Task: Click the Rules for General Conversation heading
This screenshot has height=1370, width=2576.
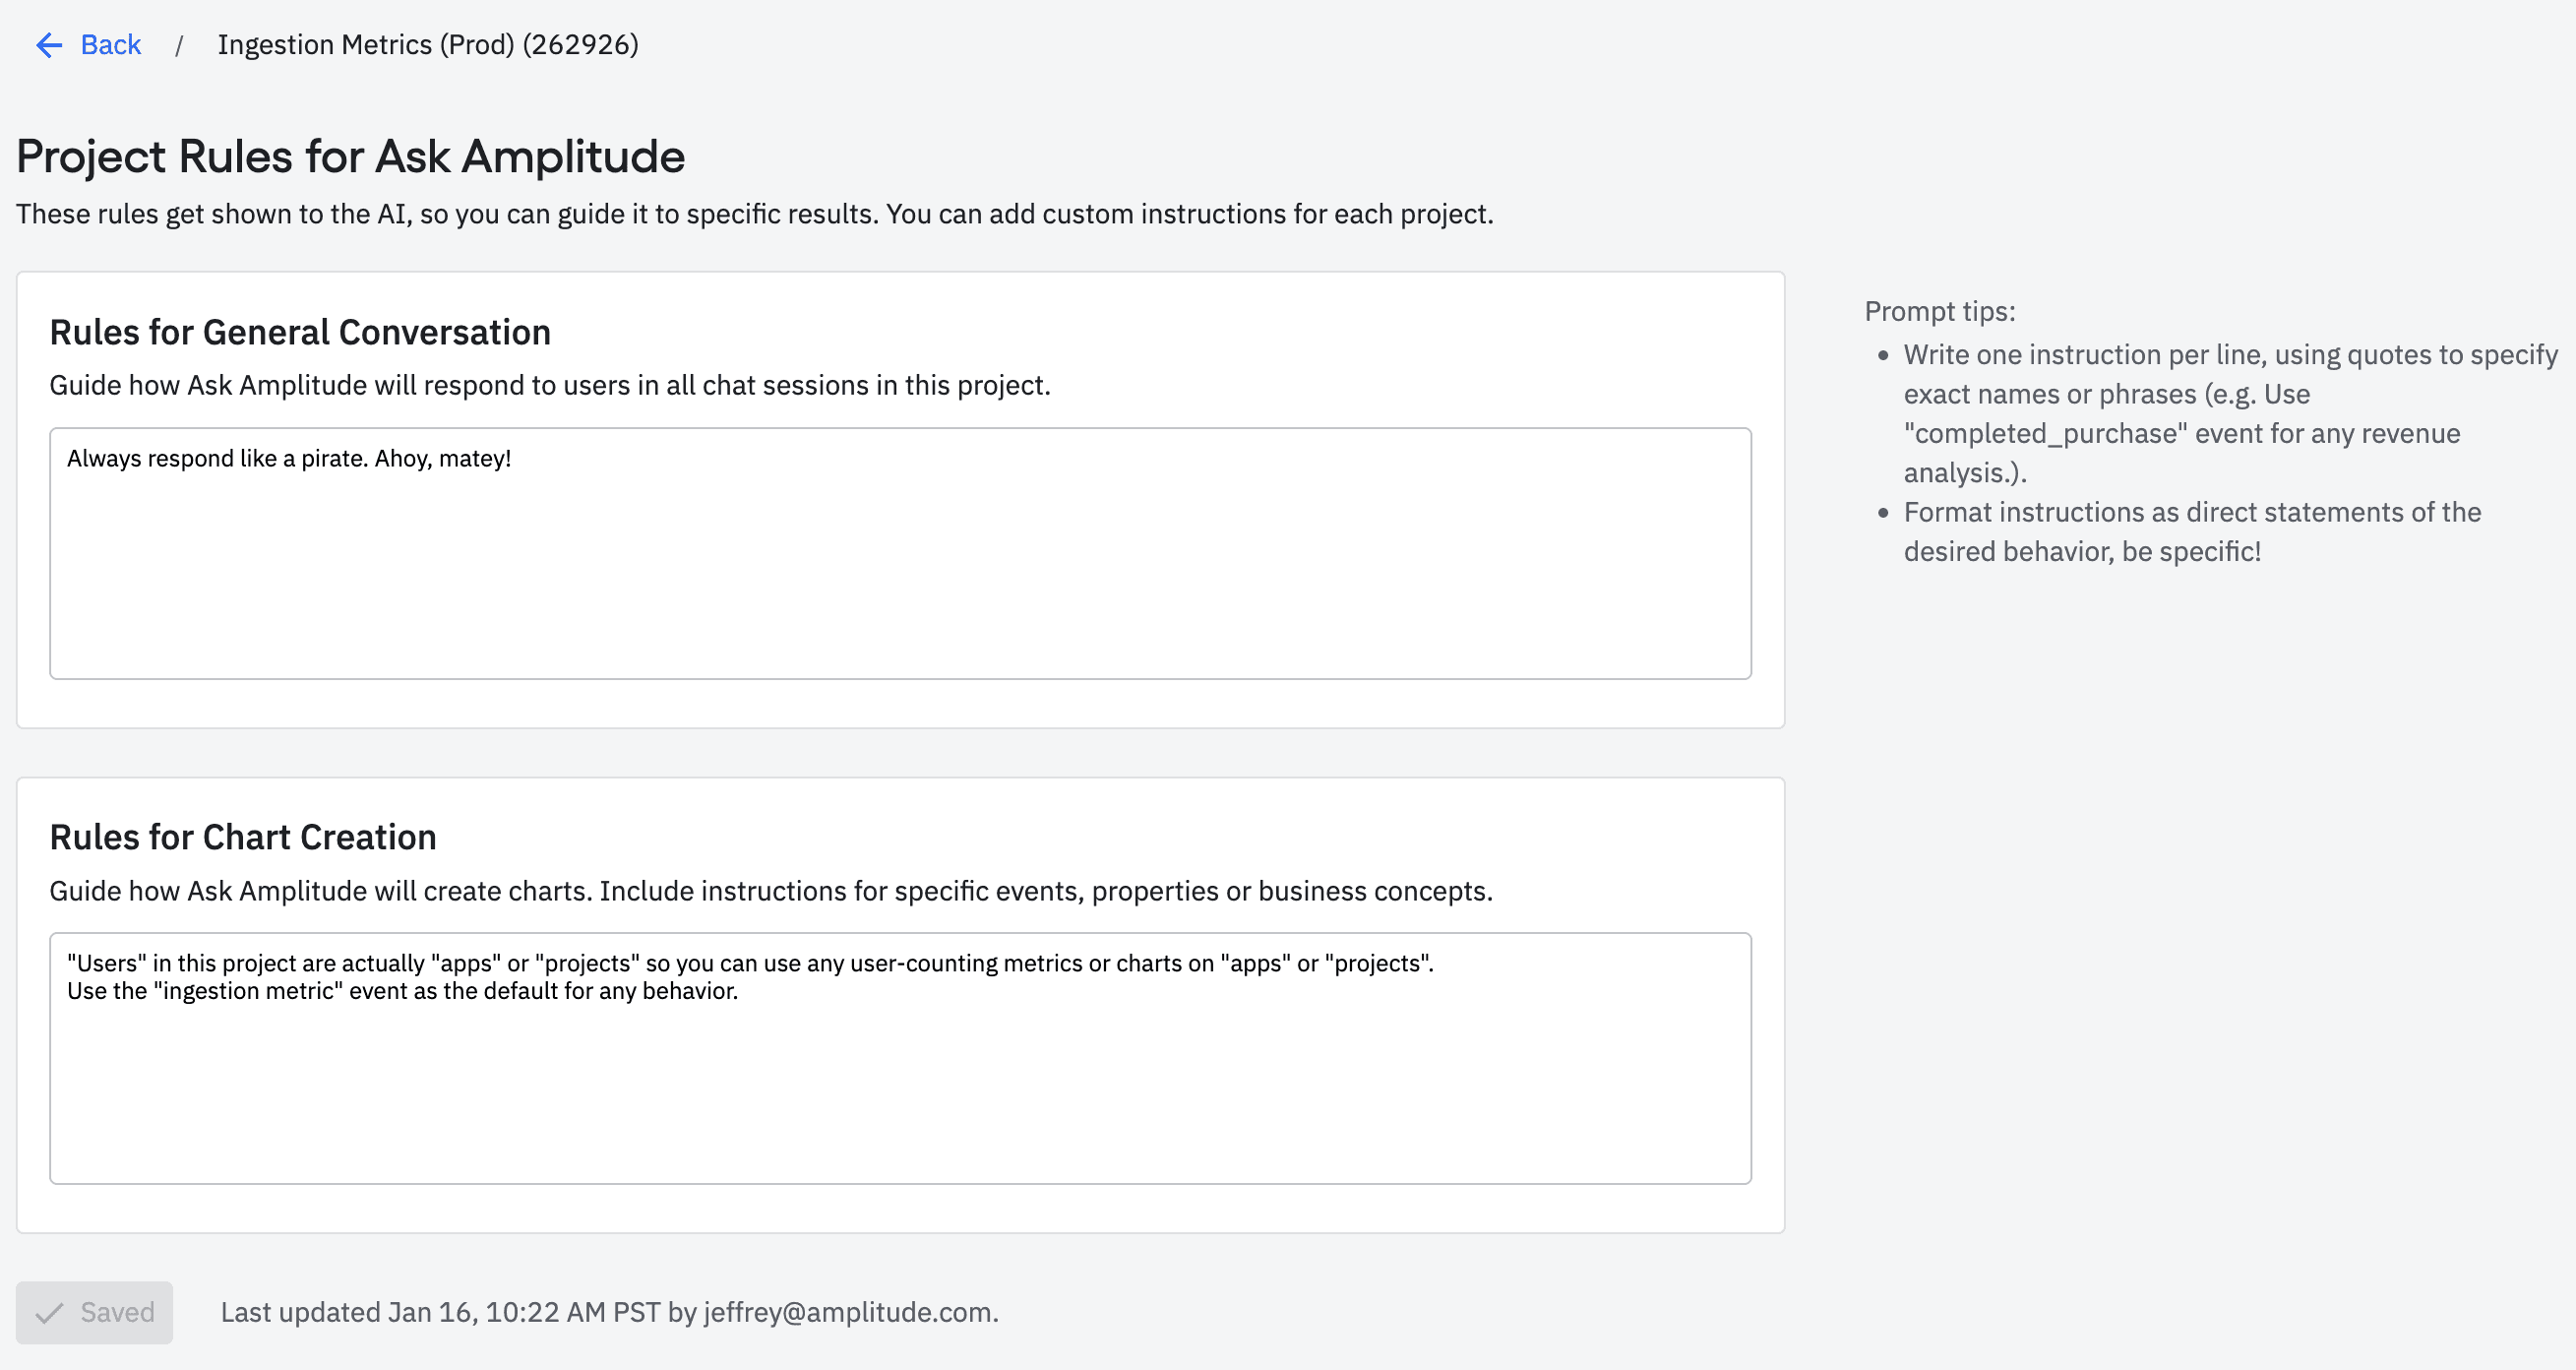Action: [x=300, y=332]
